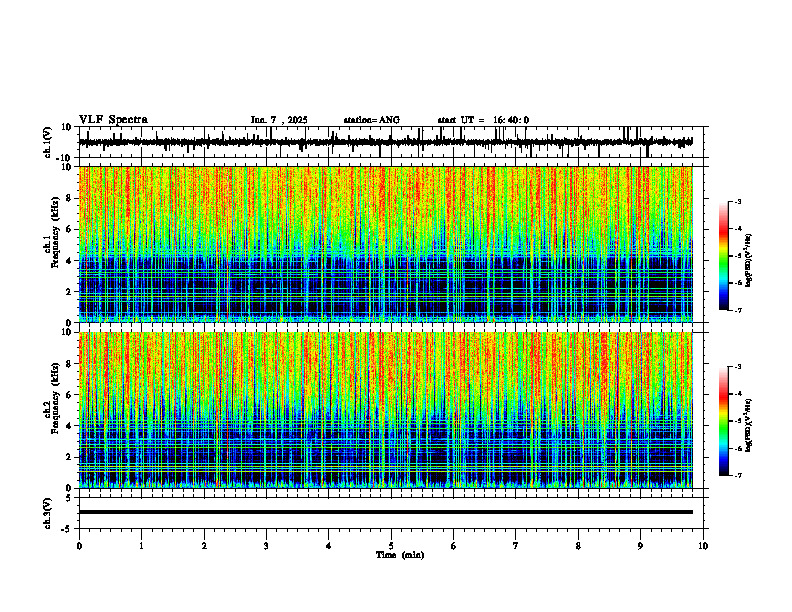Click the ch.1 color bar log(PSD) label
Image resolution: width=792 pixels, height=612 pixels.
pos(750,261)
